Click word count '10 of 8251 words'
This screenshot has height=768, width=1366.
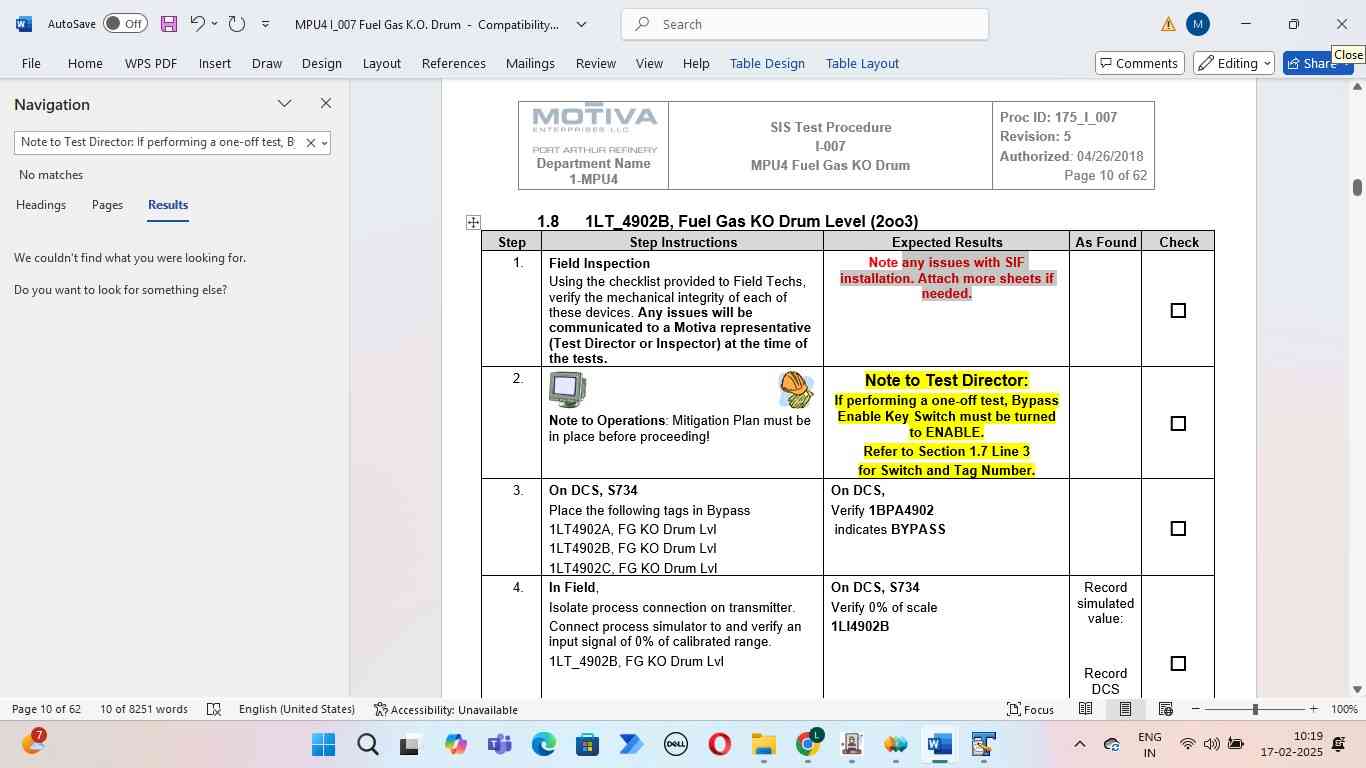[x=144, y=709]
